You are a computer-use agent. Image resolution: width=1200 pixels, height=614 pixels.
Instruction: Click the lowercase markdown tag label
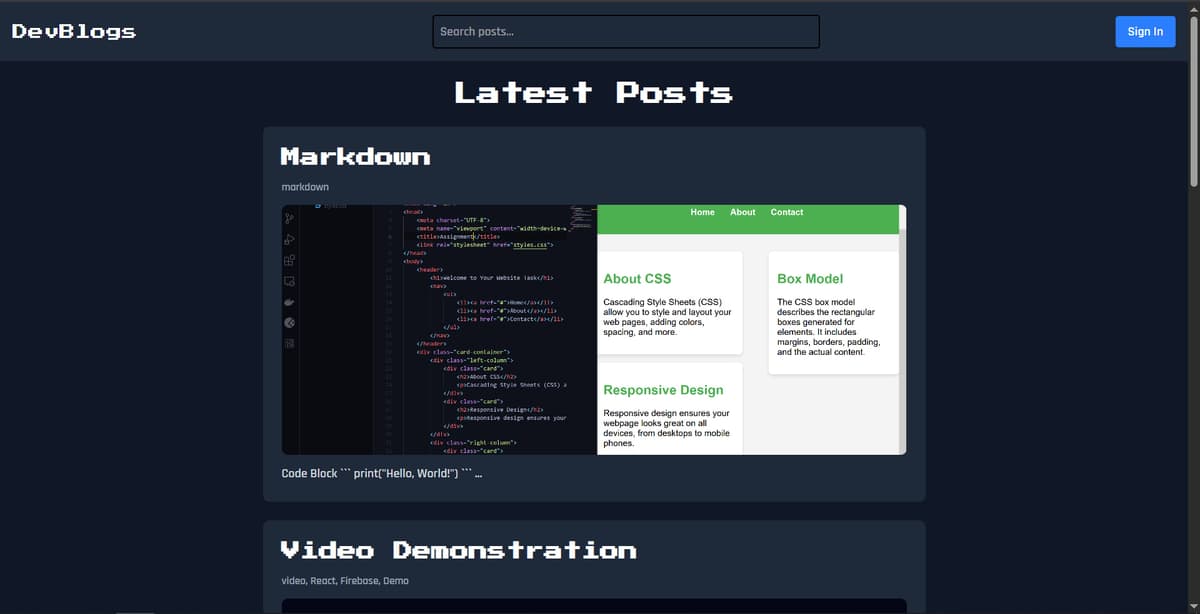click(x=305, y=187)
